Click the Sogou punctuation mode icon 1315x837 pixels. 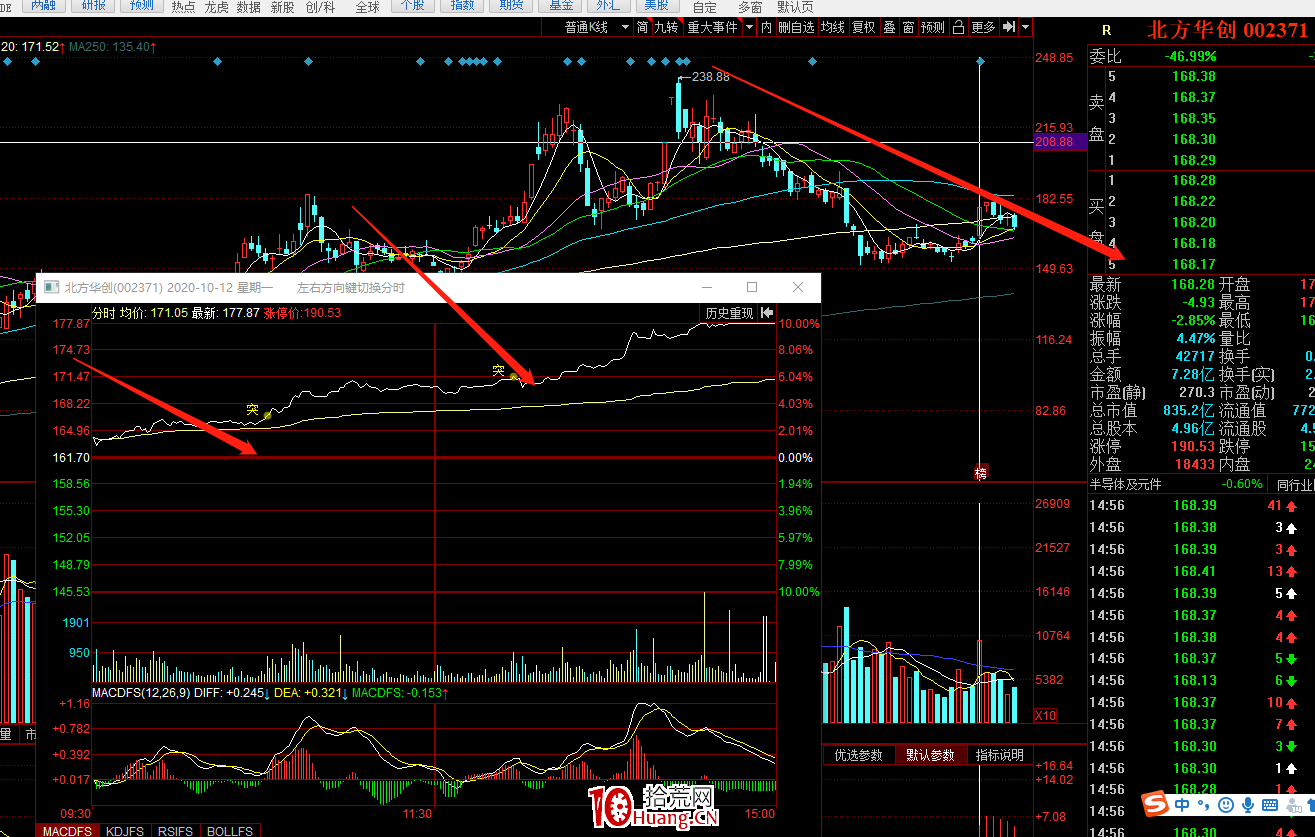click(1203, 805)
